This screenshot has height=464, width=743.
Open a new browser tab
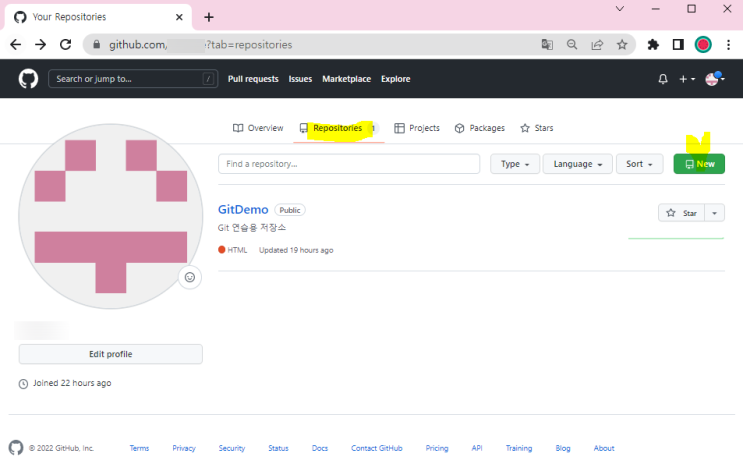click(x=209, y=17)
